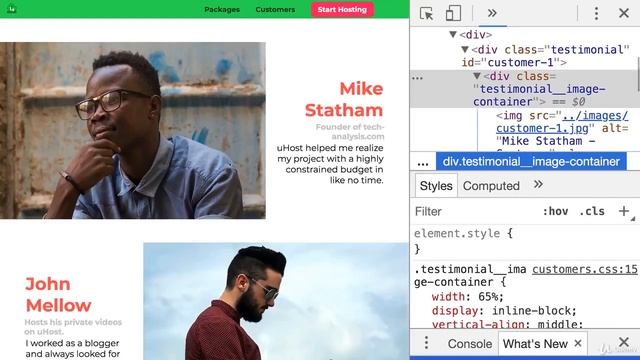Click Mike Statham's customer photo
Screen dimensions: 640x360
pos(133,131)
